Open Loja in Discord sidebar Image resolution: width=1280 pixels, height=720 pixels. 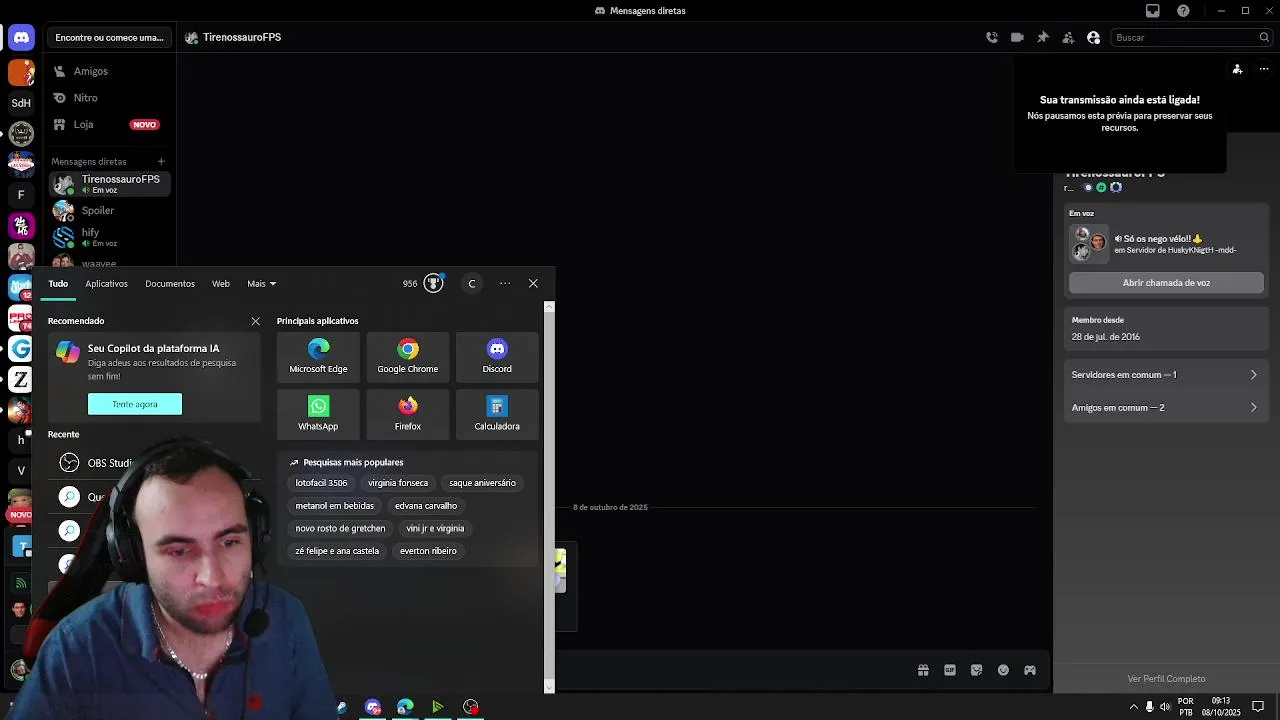click(109, 124)
